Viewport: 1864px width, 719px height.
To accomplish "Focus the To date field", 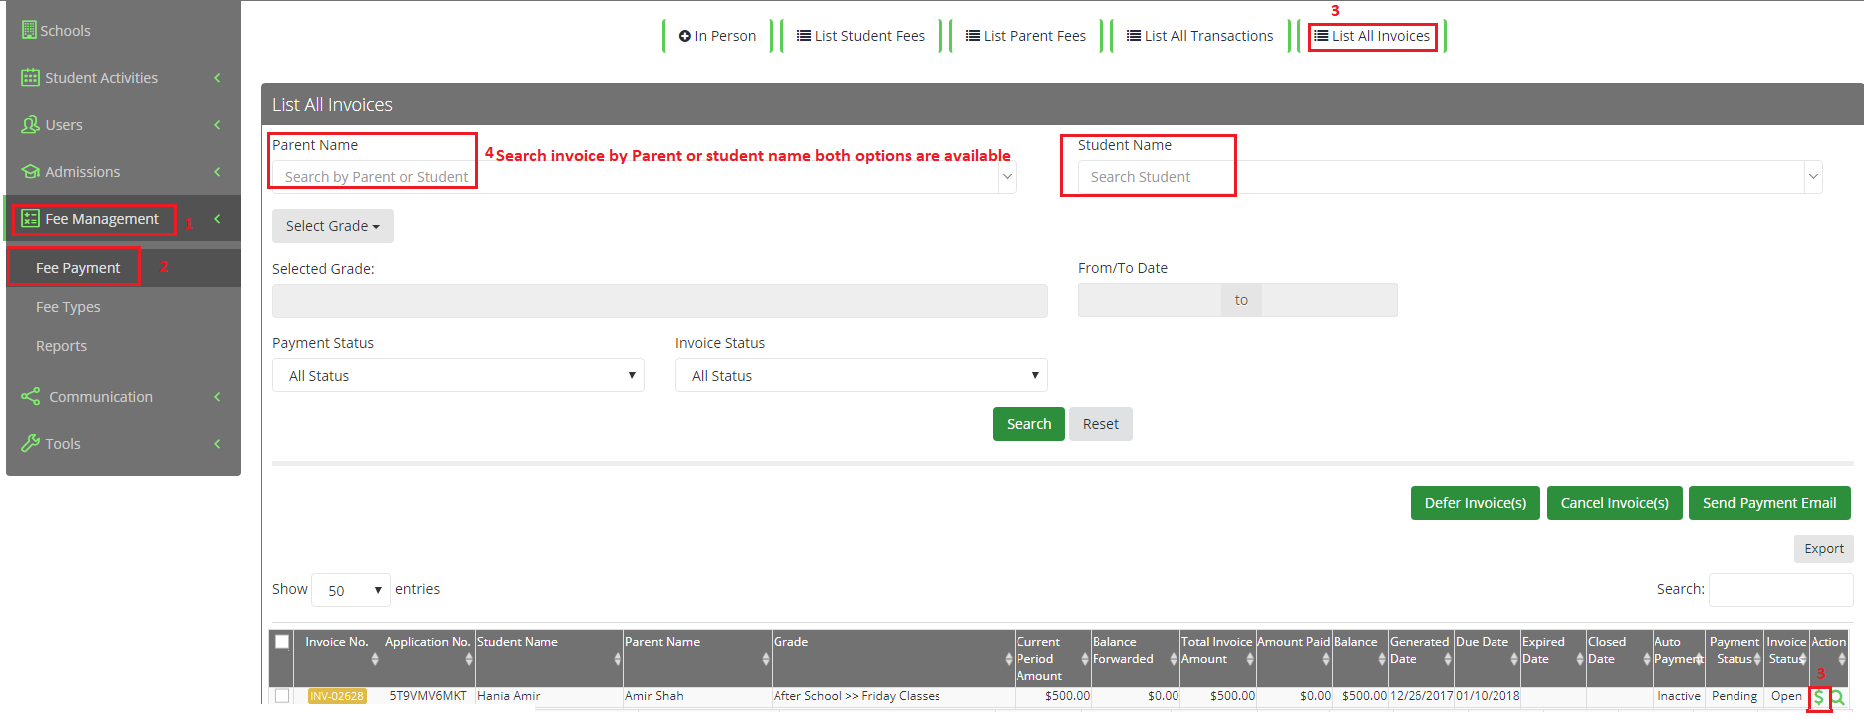I will pyautogui.click(x=1329, y=300).
